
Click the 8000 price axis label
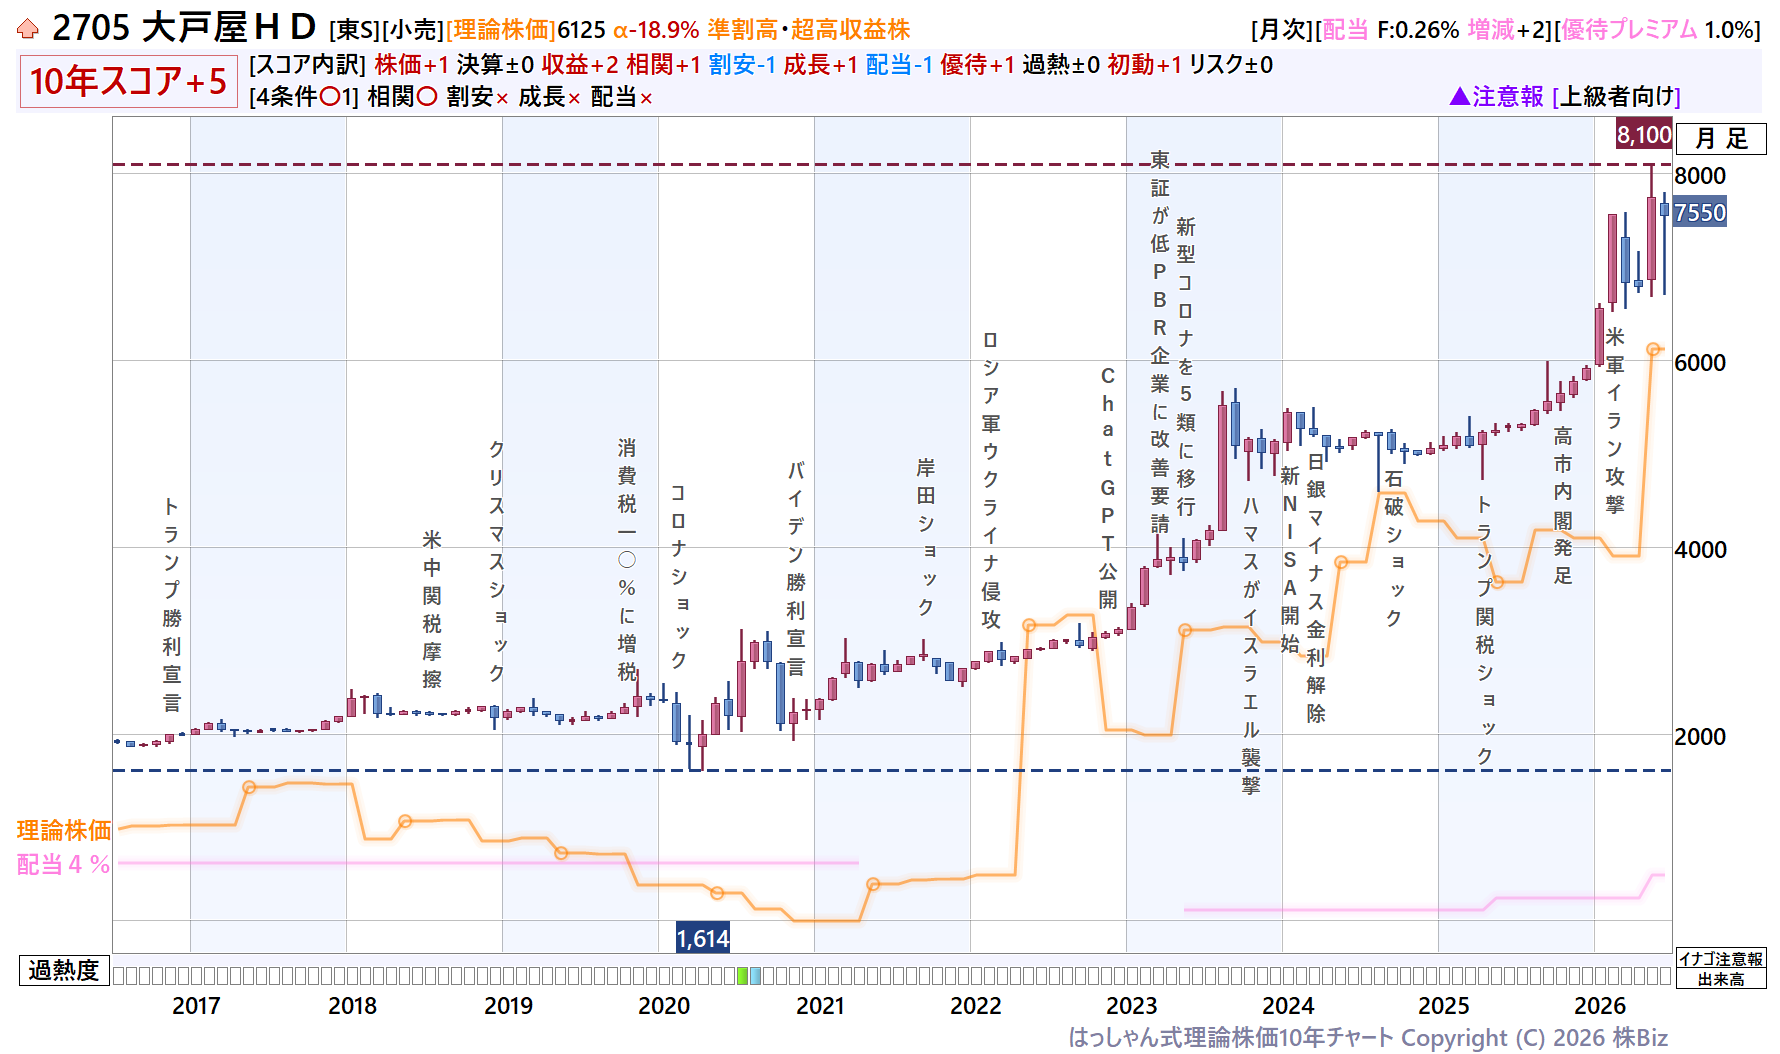(1700, 175)
